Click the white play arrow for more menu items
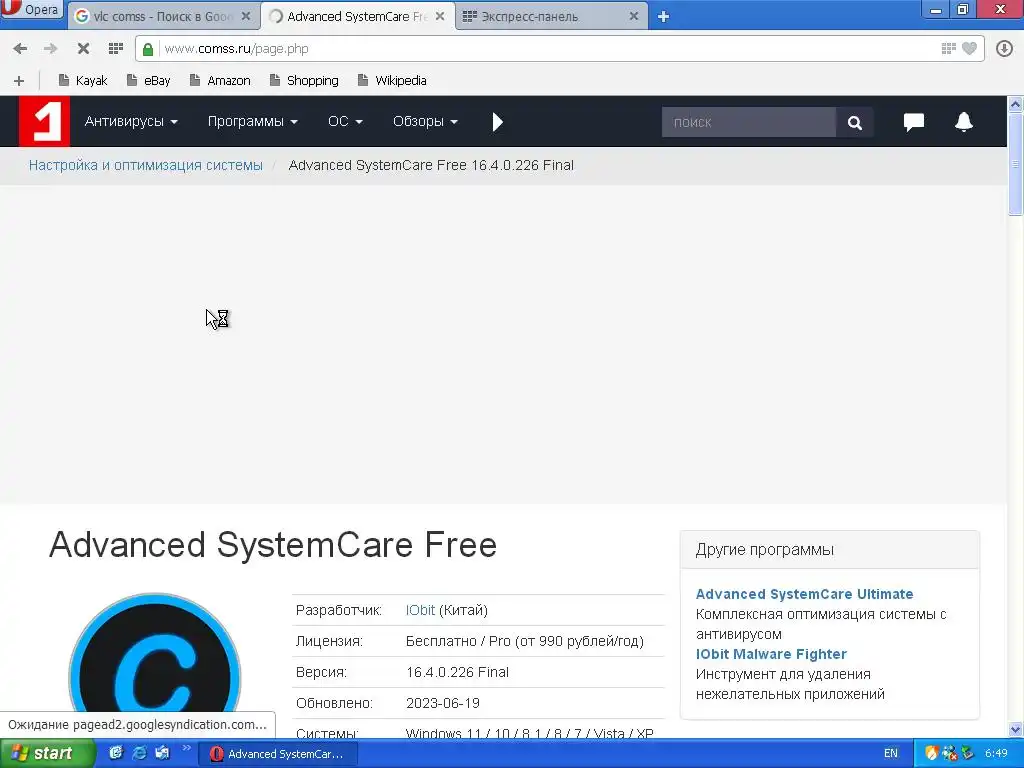Screen dimensions: 1024x768 point(498,122)
